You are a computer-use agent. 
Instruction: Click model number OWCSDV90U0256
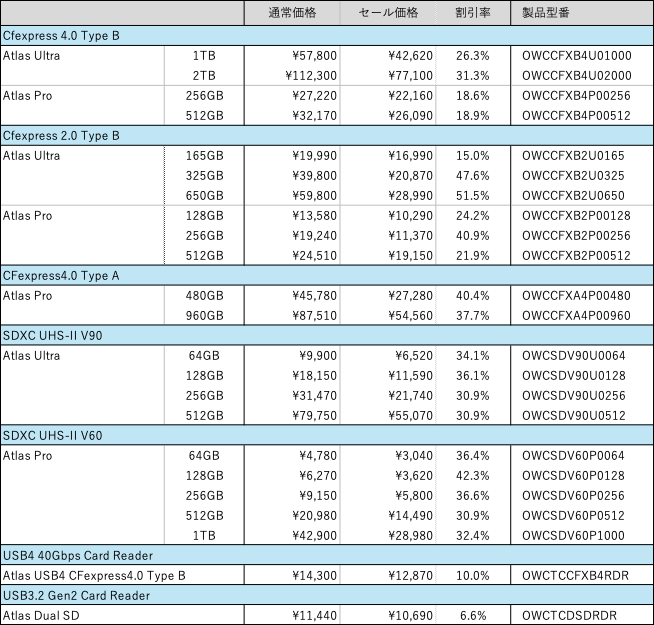click(x=574, y=396)
